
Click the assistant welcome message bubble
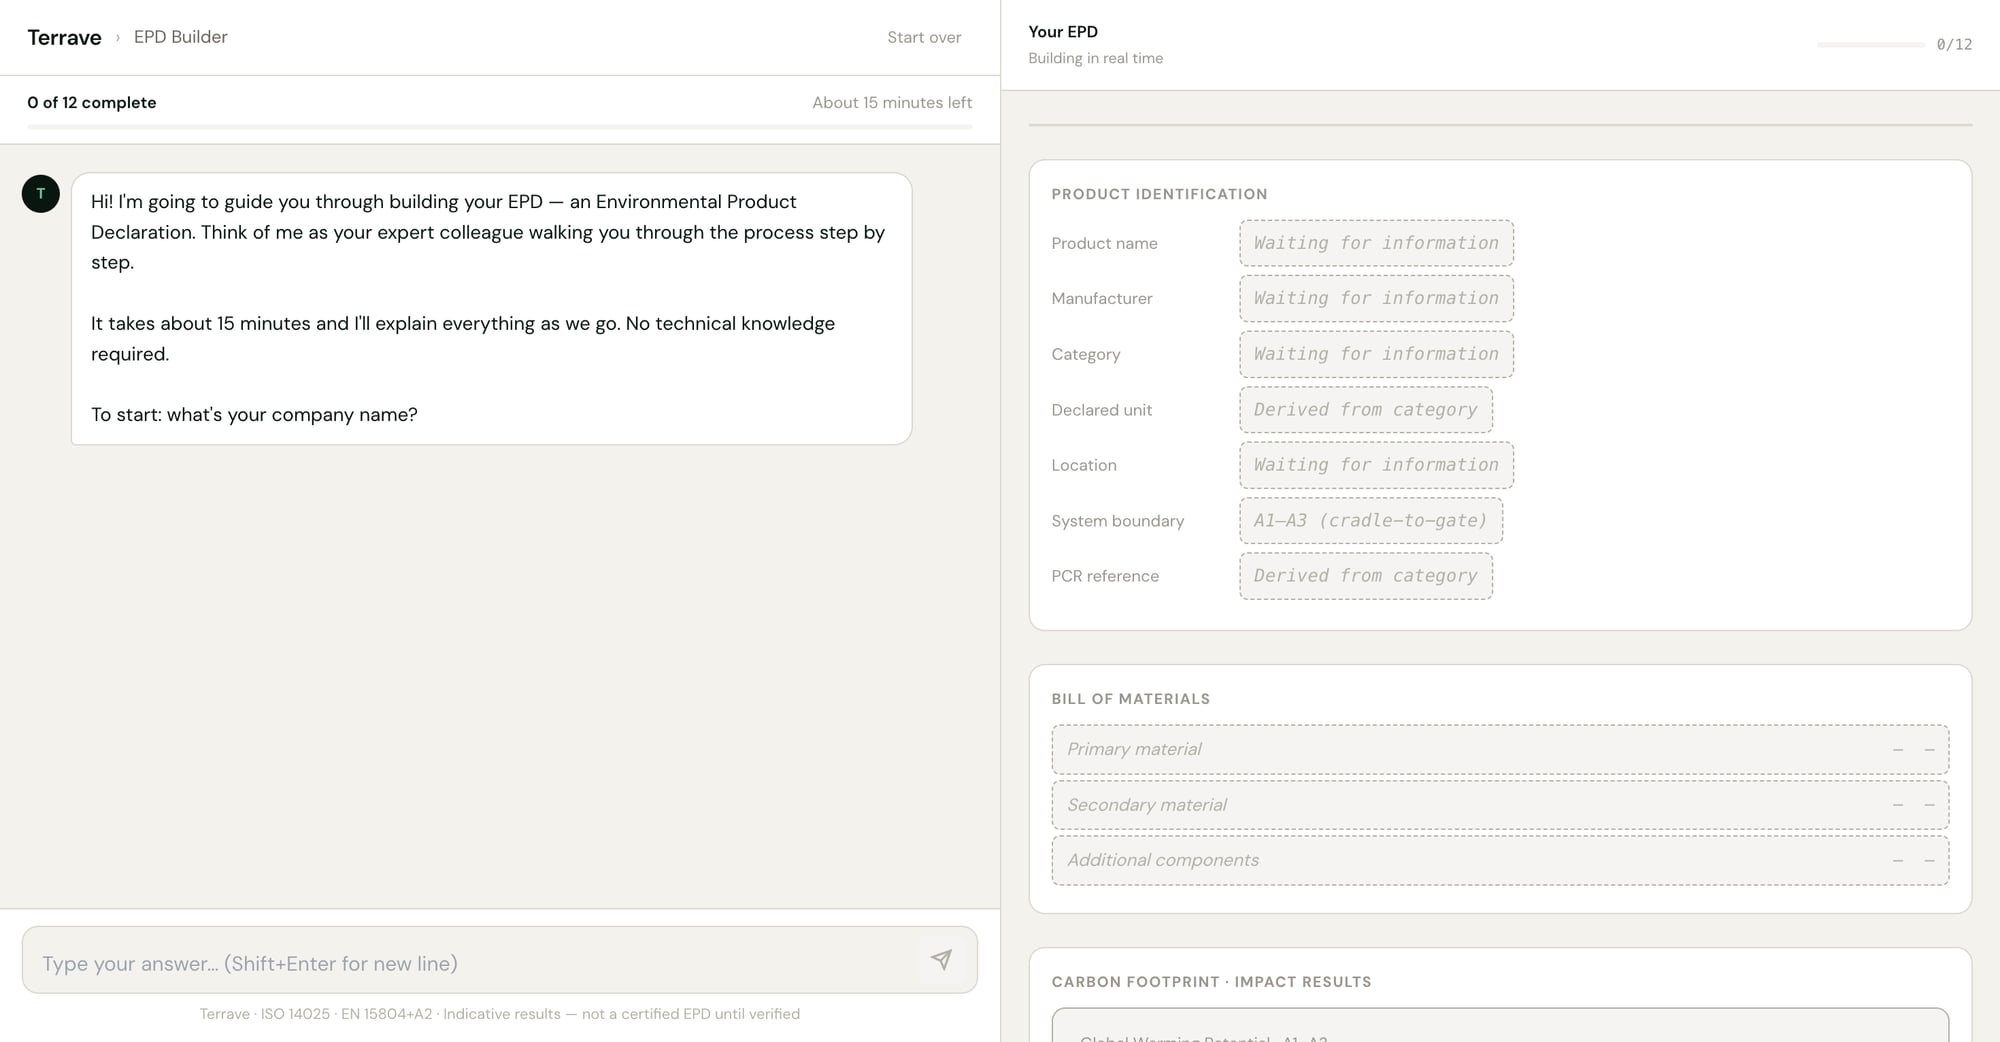[x=491, y=308]
